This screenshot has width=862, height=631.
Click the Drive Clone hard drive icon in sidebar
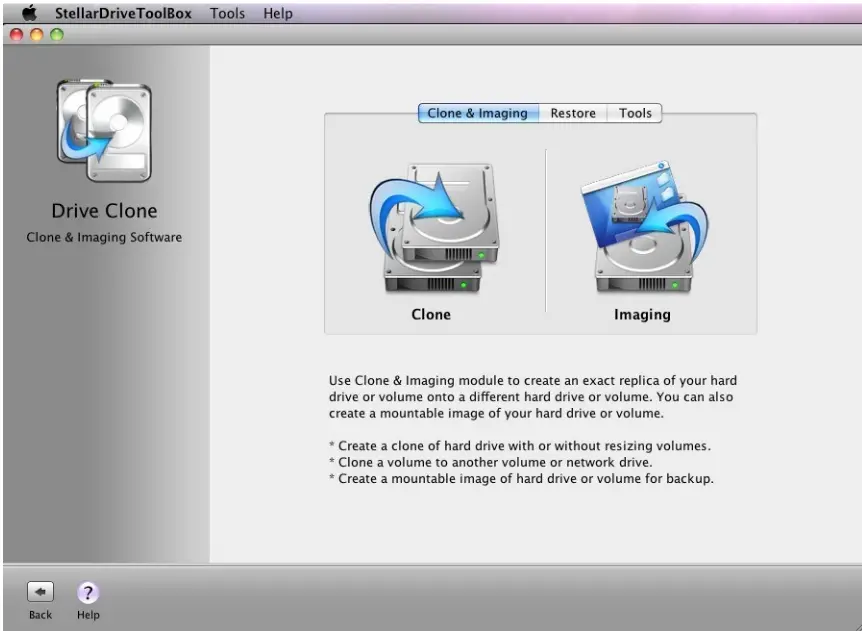pyautogui.click(x=103, y=127)
